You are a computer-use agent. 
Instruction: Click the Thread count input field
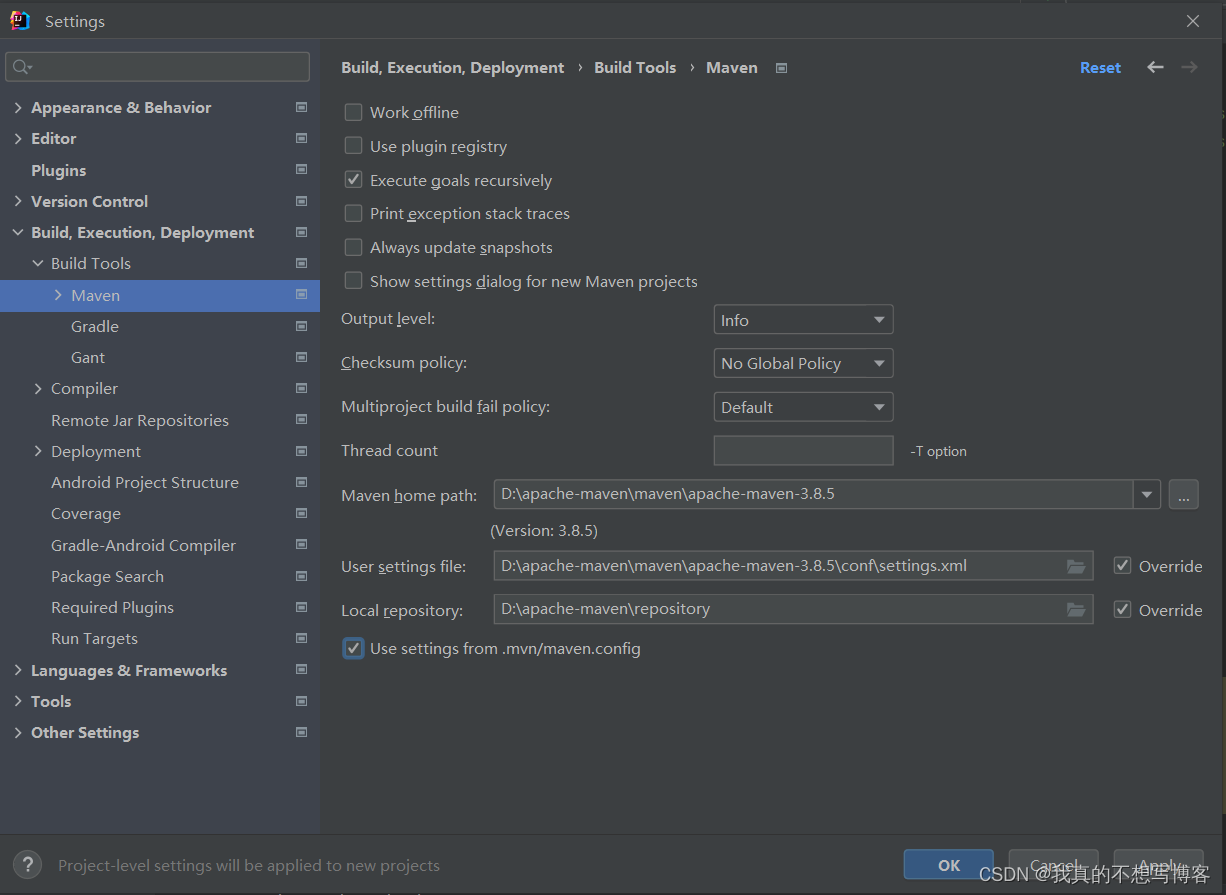[803, 450]
